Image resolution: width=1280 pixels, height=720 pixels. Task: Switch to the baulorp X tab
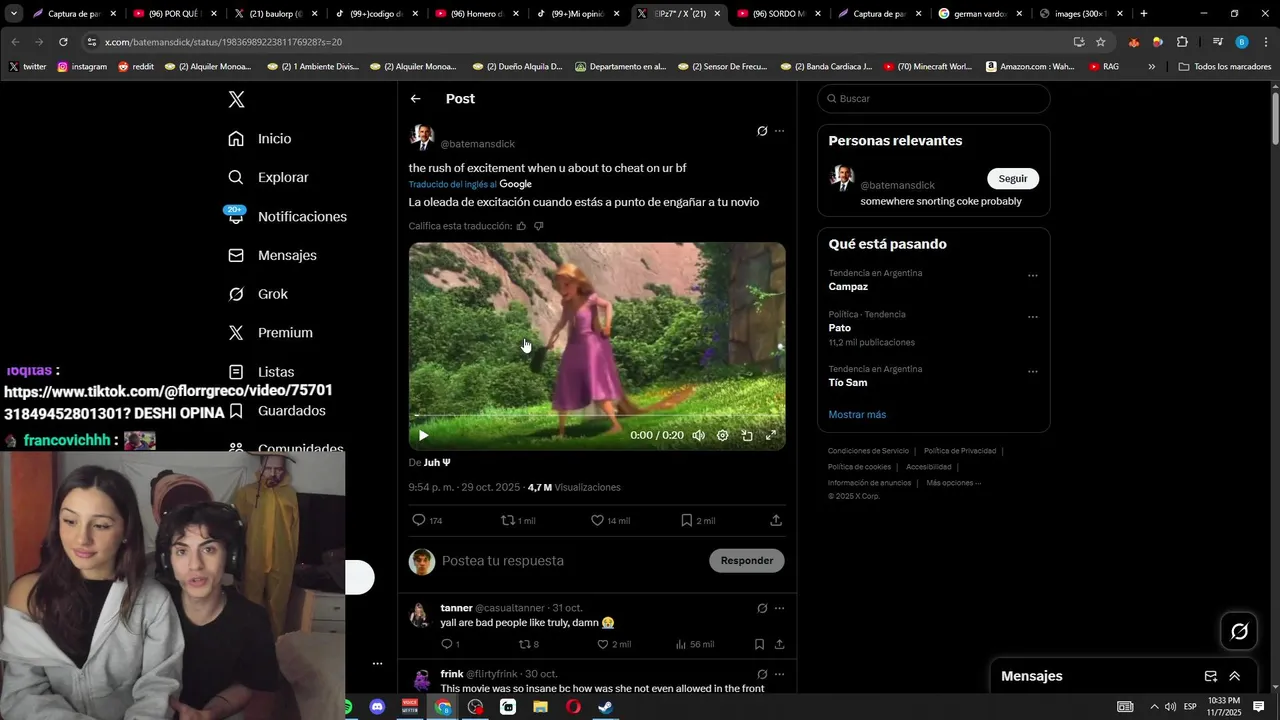pyautogui.click(x=276, y=14)
